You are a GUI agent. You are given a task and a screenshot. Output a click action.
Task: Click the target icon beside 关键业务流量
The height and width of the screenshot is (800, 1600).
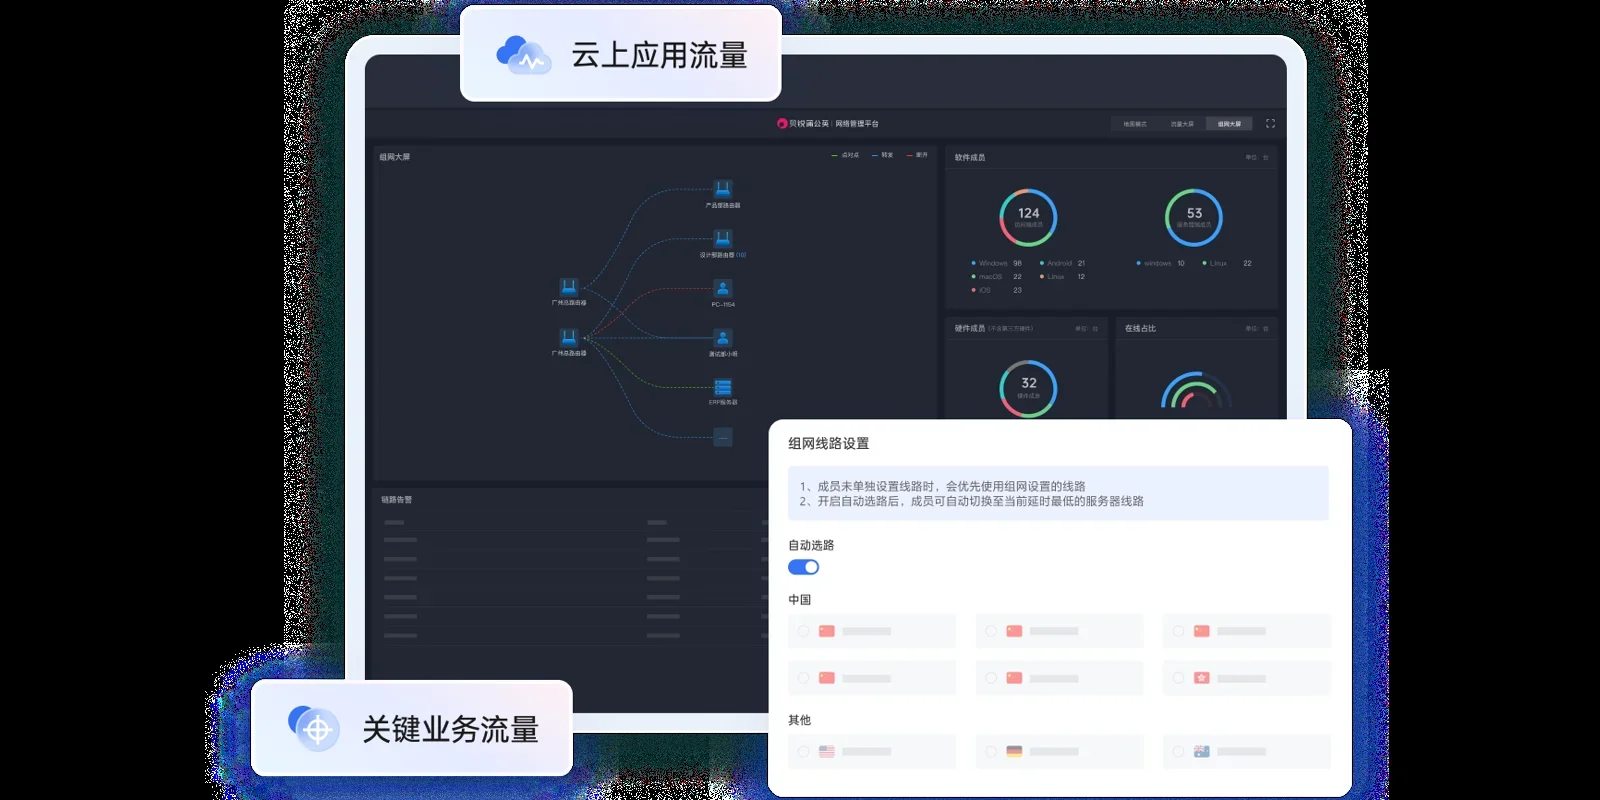click(314, 728)
